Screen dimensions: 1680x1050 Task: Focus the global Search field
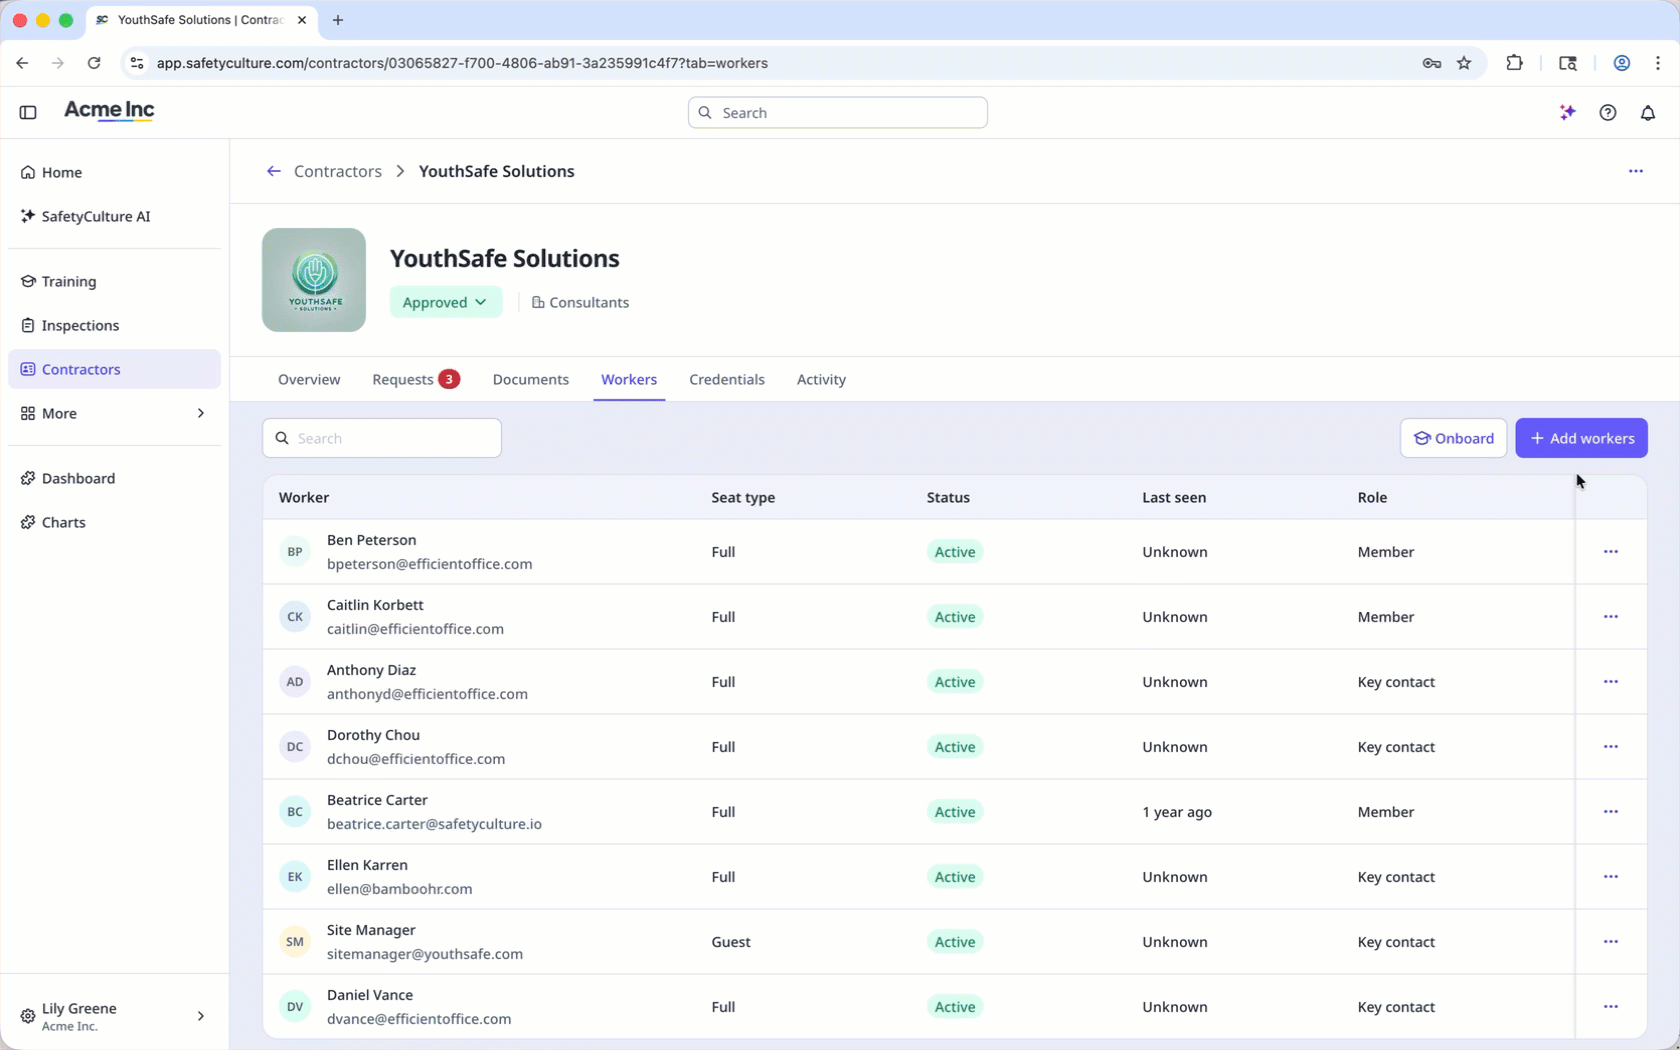pyautogui.click(x=838, y=113)
